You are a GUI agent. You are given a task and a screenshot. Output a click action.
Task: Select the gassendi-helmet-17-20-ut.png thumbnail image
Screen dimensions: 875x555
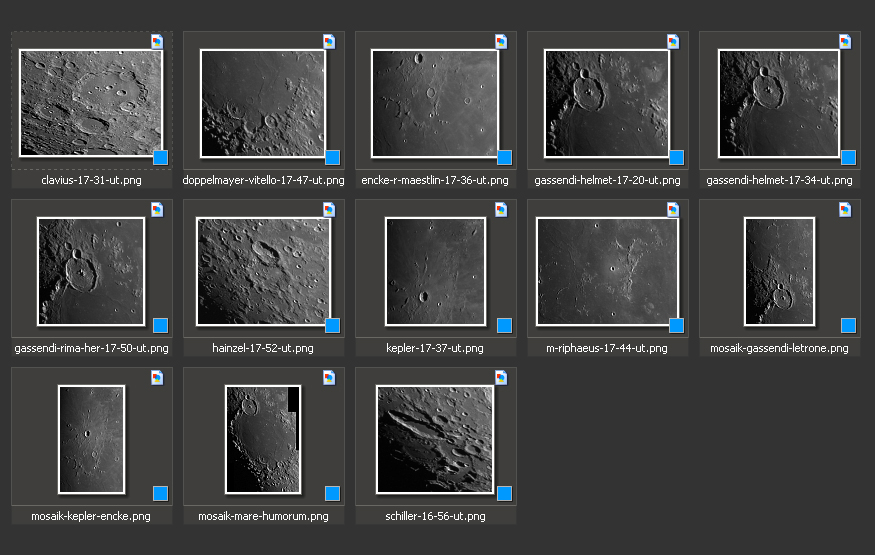point(607,103)
